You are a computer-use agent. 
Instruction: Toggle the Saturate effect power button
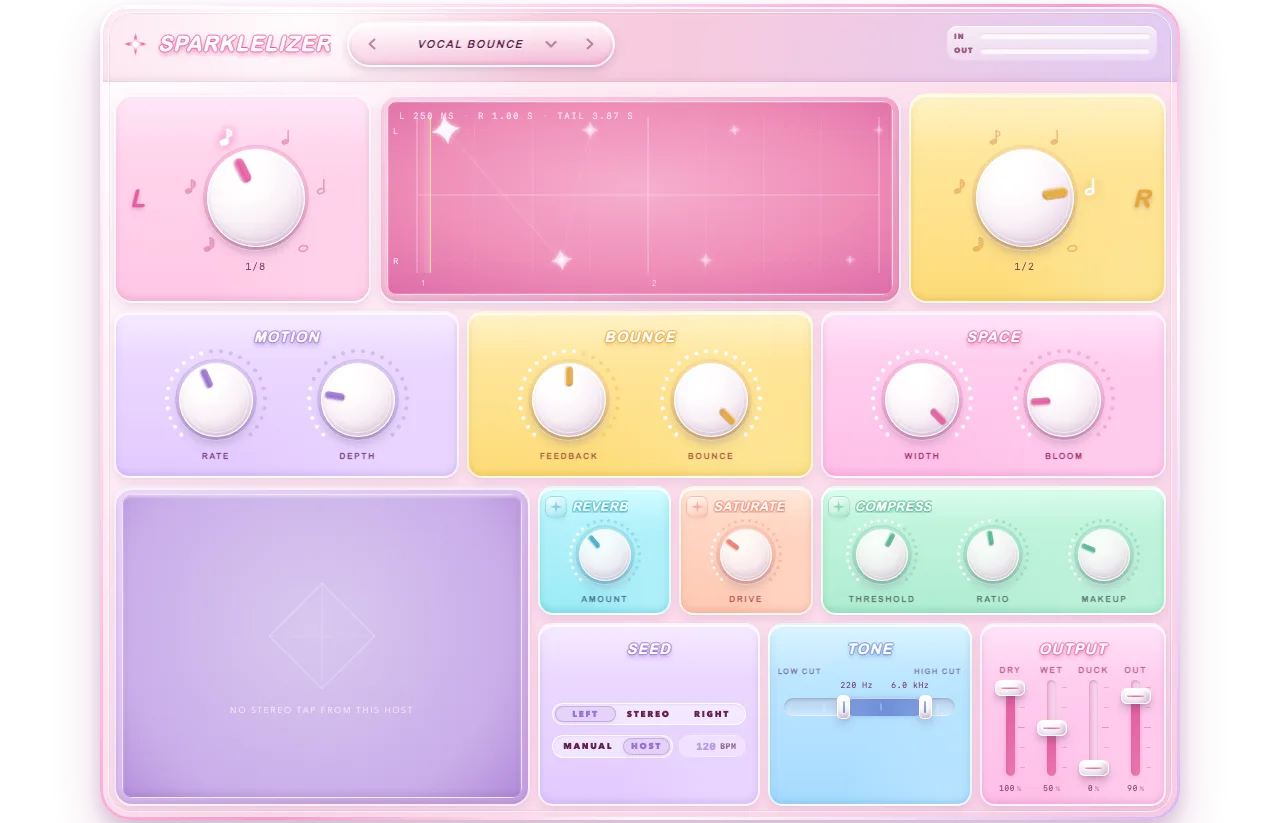[x=697, y=506]
